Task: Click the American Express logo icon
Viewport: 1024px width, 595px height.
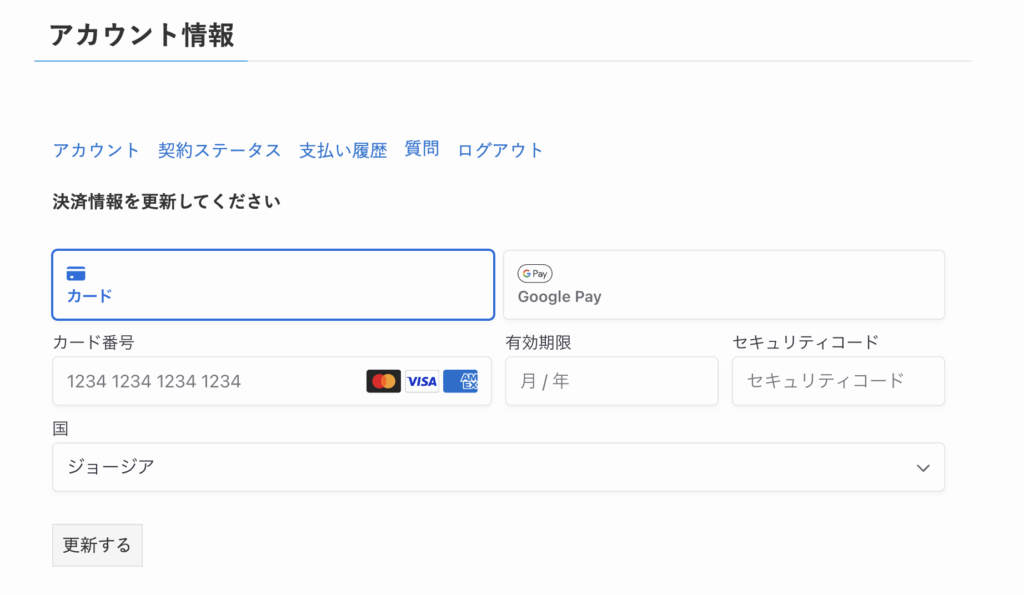Action: 460,381
